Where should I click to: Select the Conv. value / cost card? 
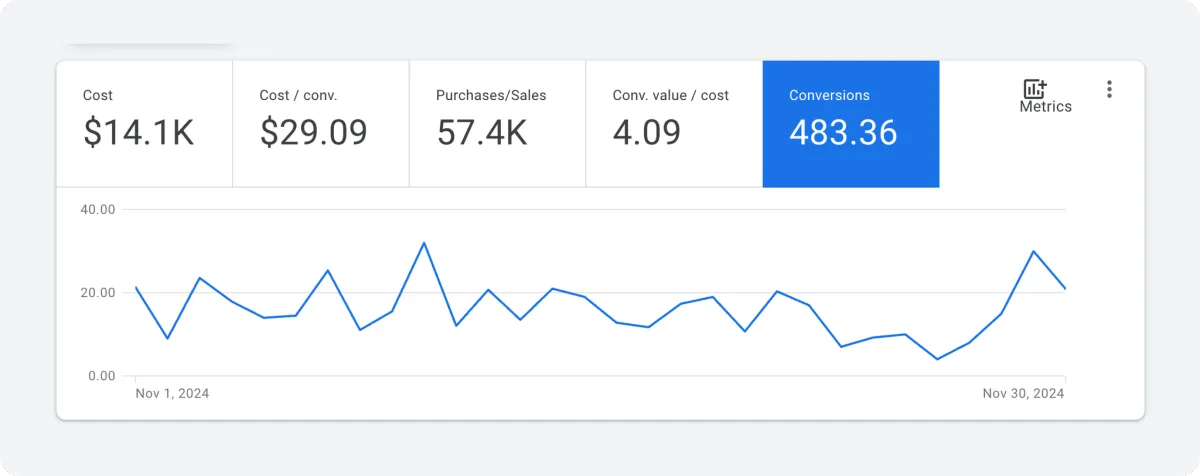tap(674, 124)
